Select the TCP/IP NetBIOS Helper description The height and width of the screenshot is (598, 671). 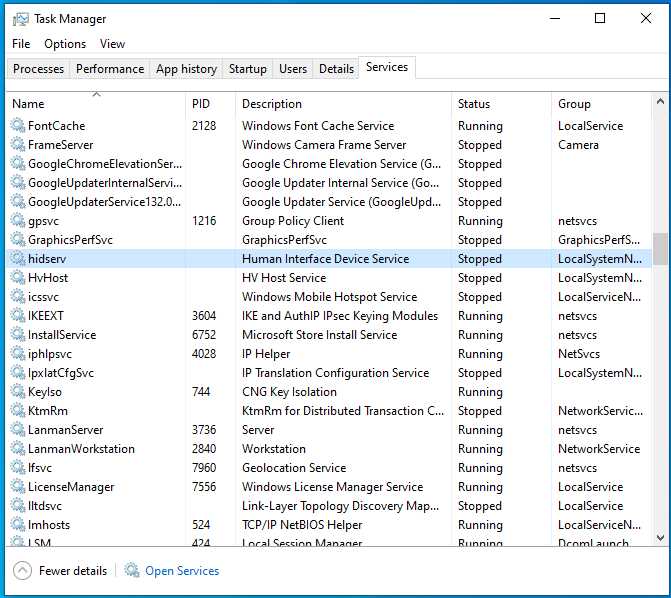tap(302, 524)
